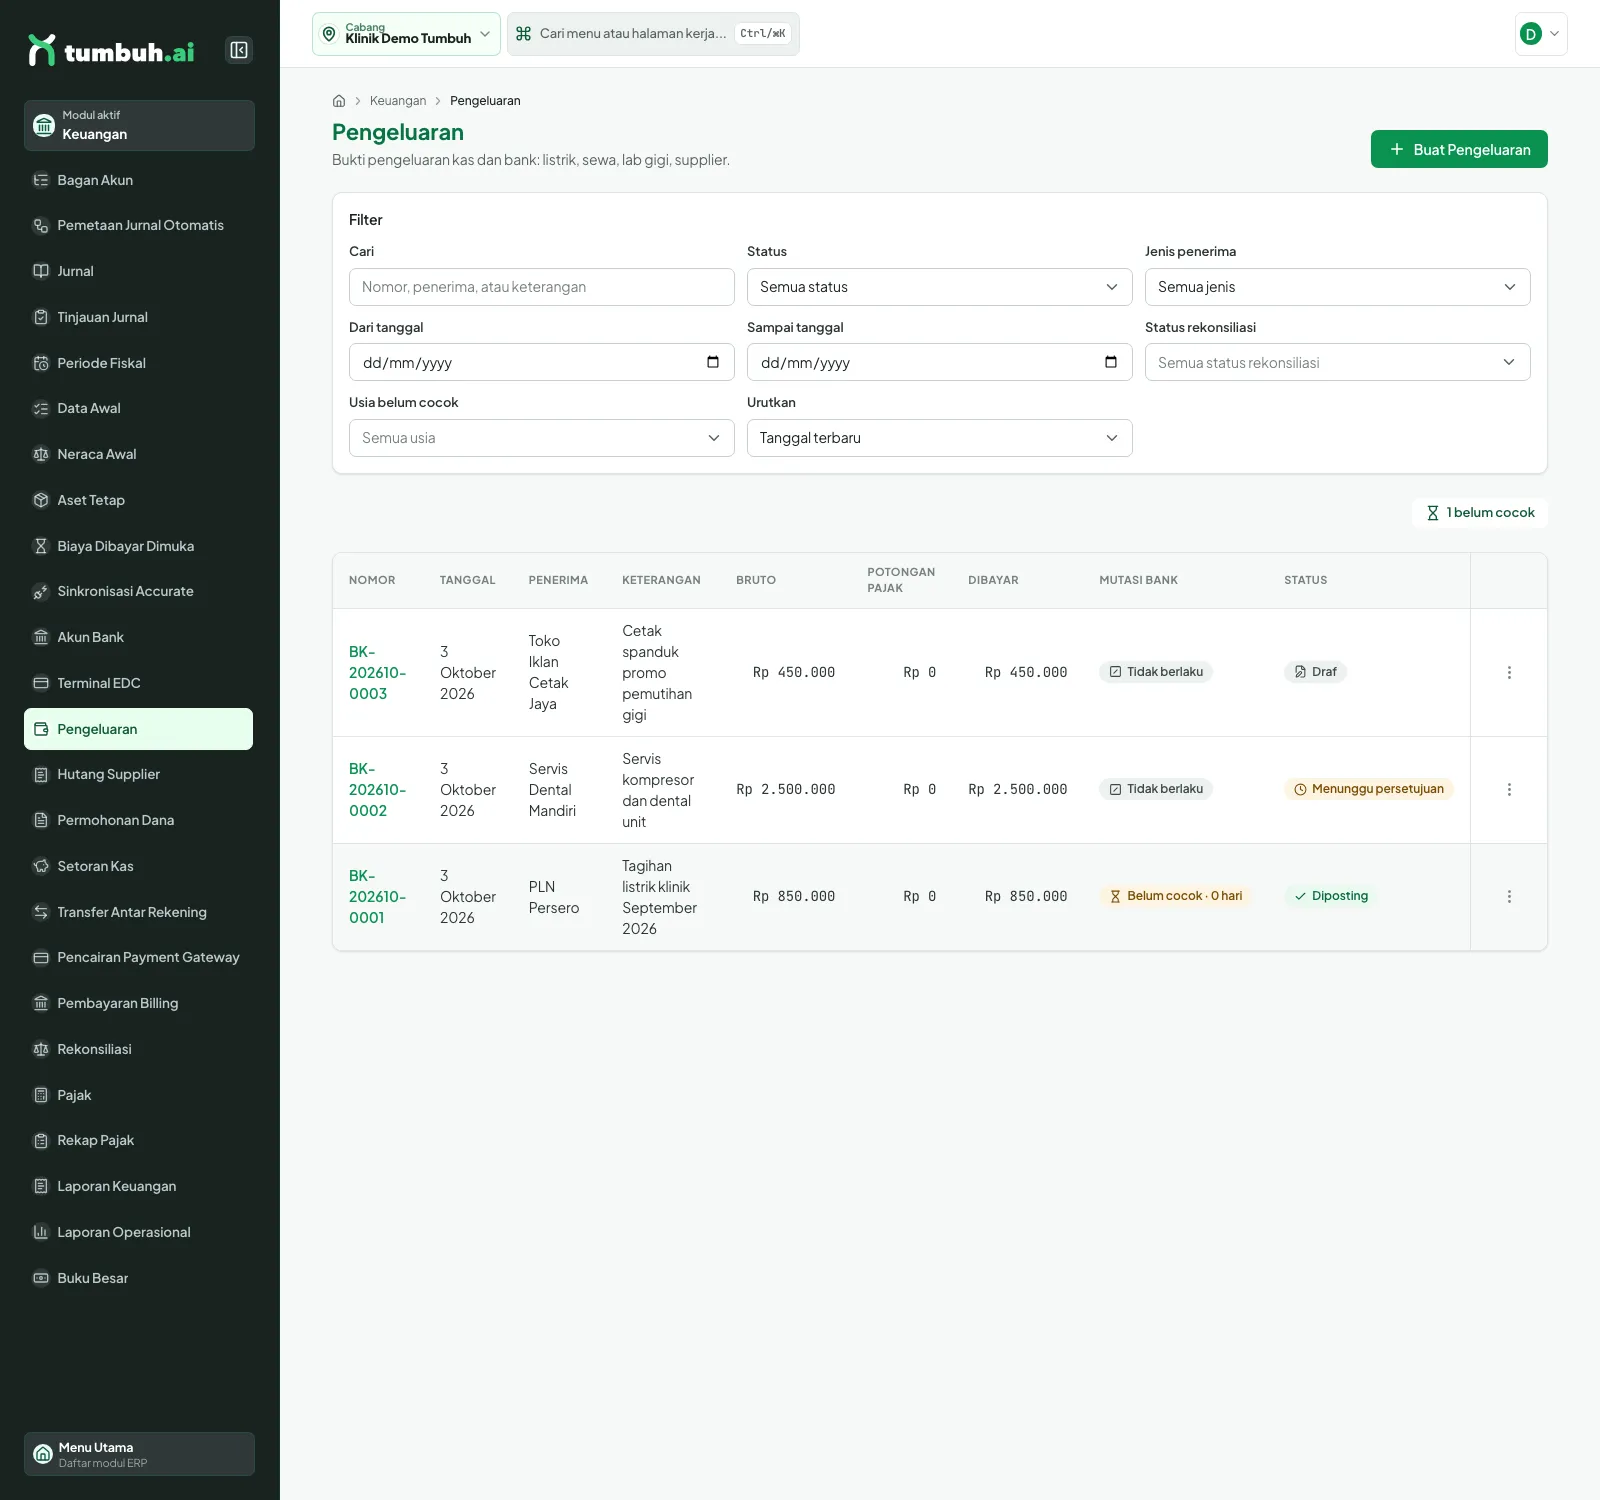
Task: Open voucher BK-202610-0001 link
Action: click(x=377, y=897)
